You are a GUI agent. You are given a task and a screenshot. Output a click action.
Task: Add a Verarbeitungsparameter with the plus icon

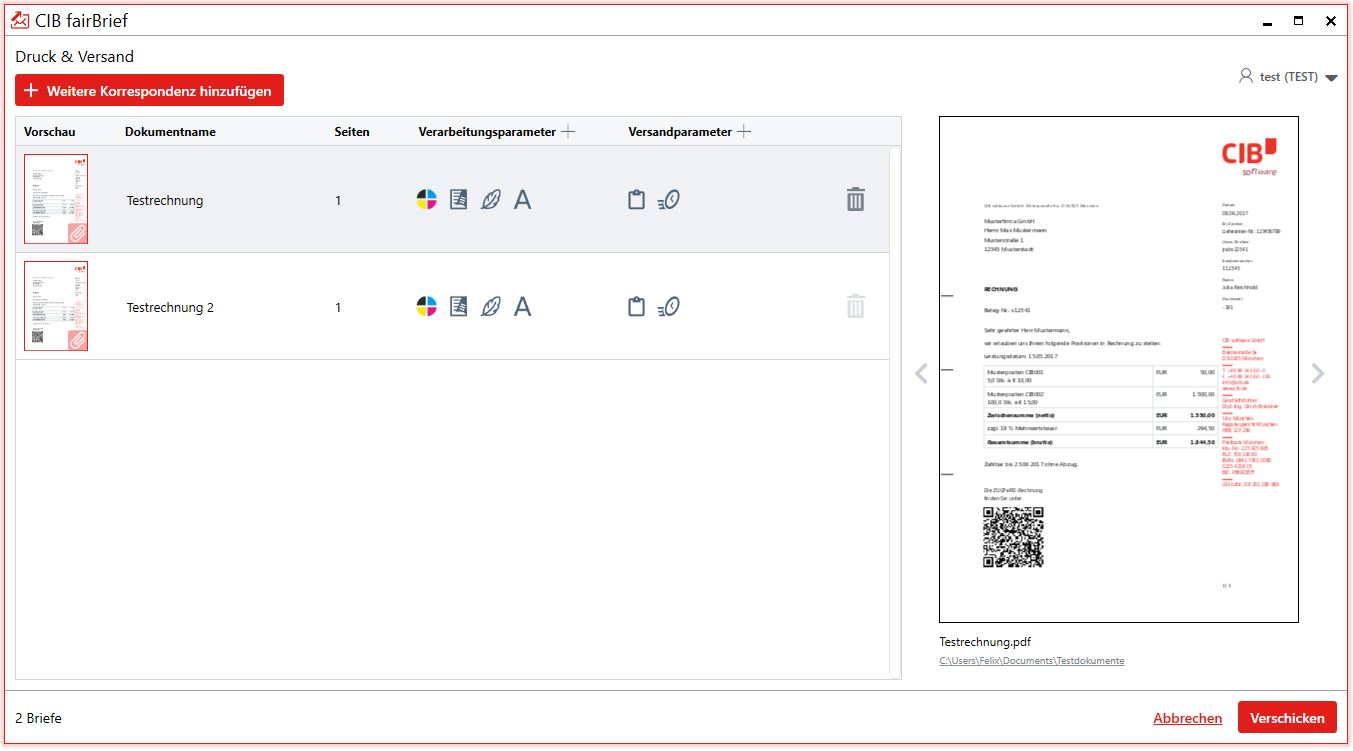[x=568, y=131]
